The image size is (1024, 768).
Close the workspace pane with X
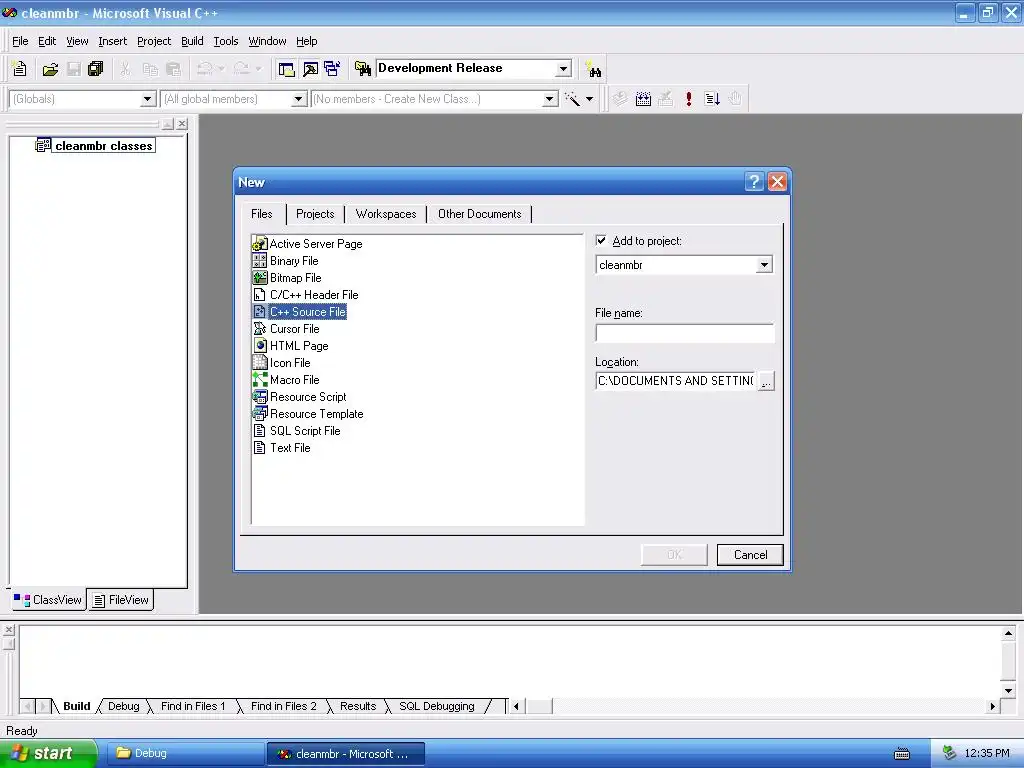pyautogui.click(x=182, y=123)
